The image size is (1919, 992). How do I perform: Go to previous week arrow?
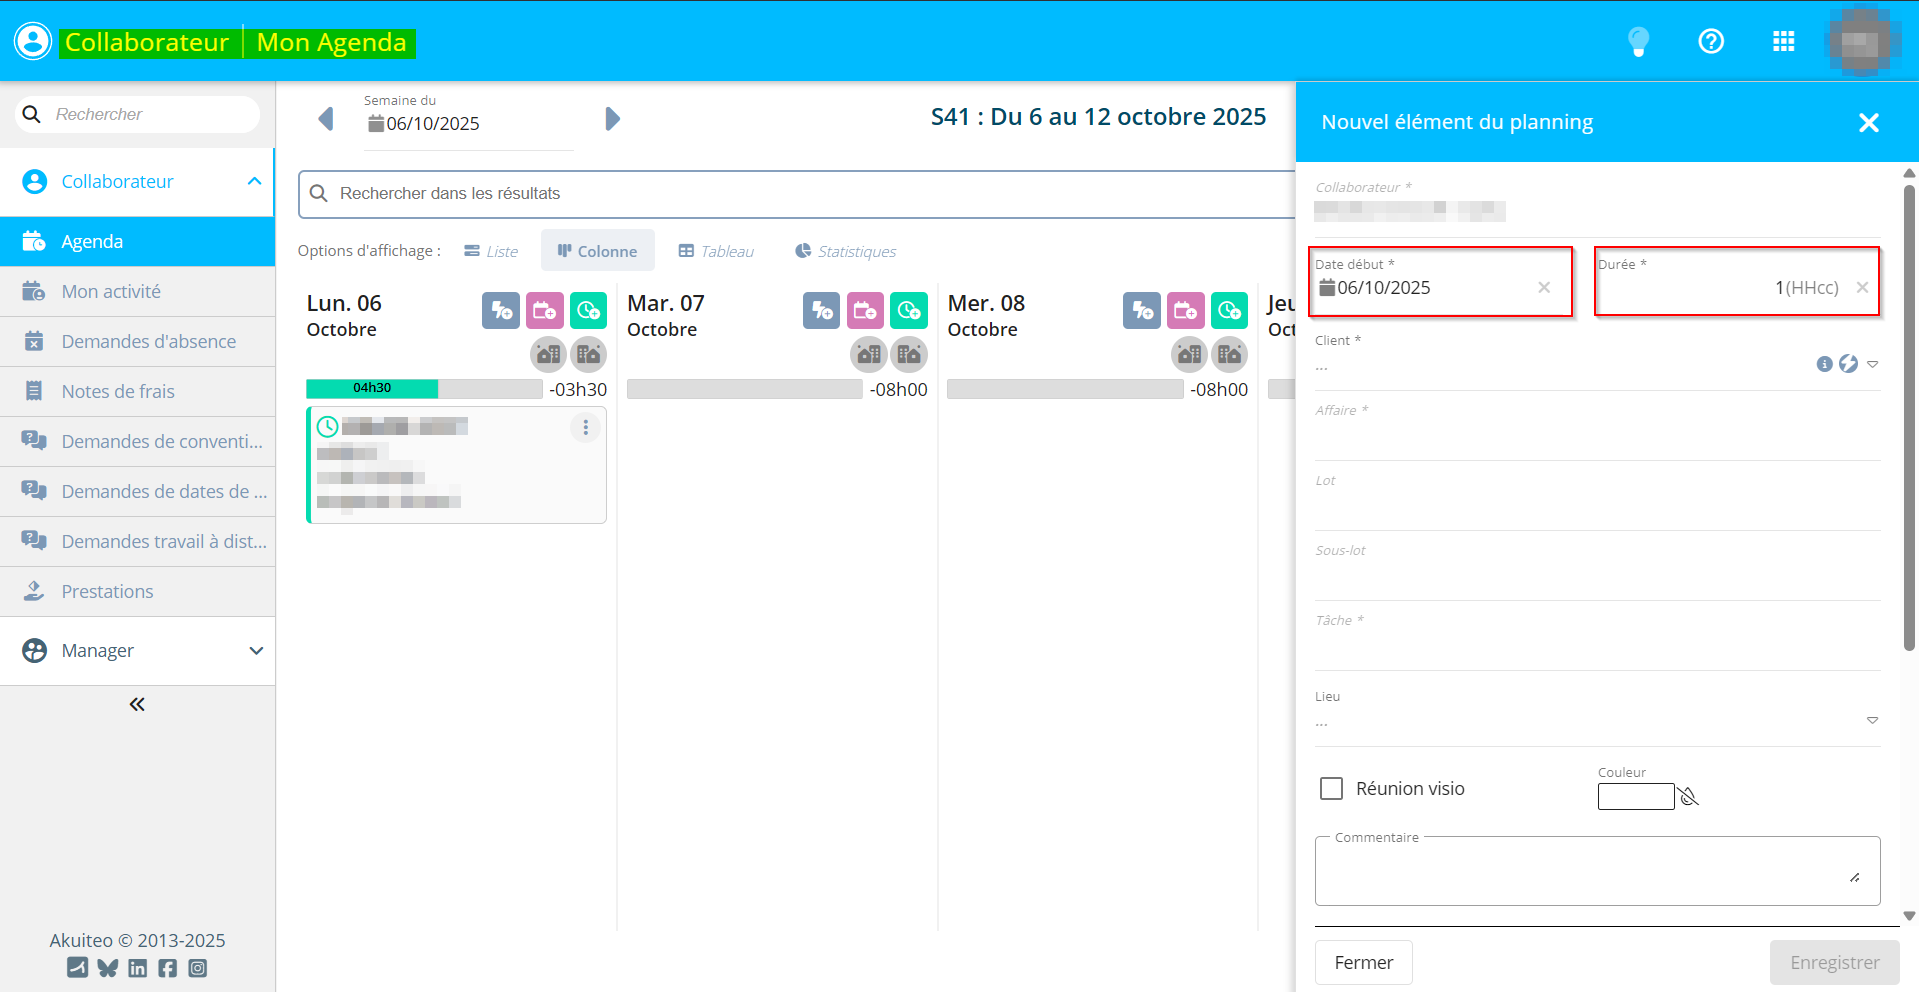[x=326, y=119]
